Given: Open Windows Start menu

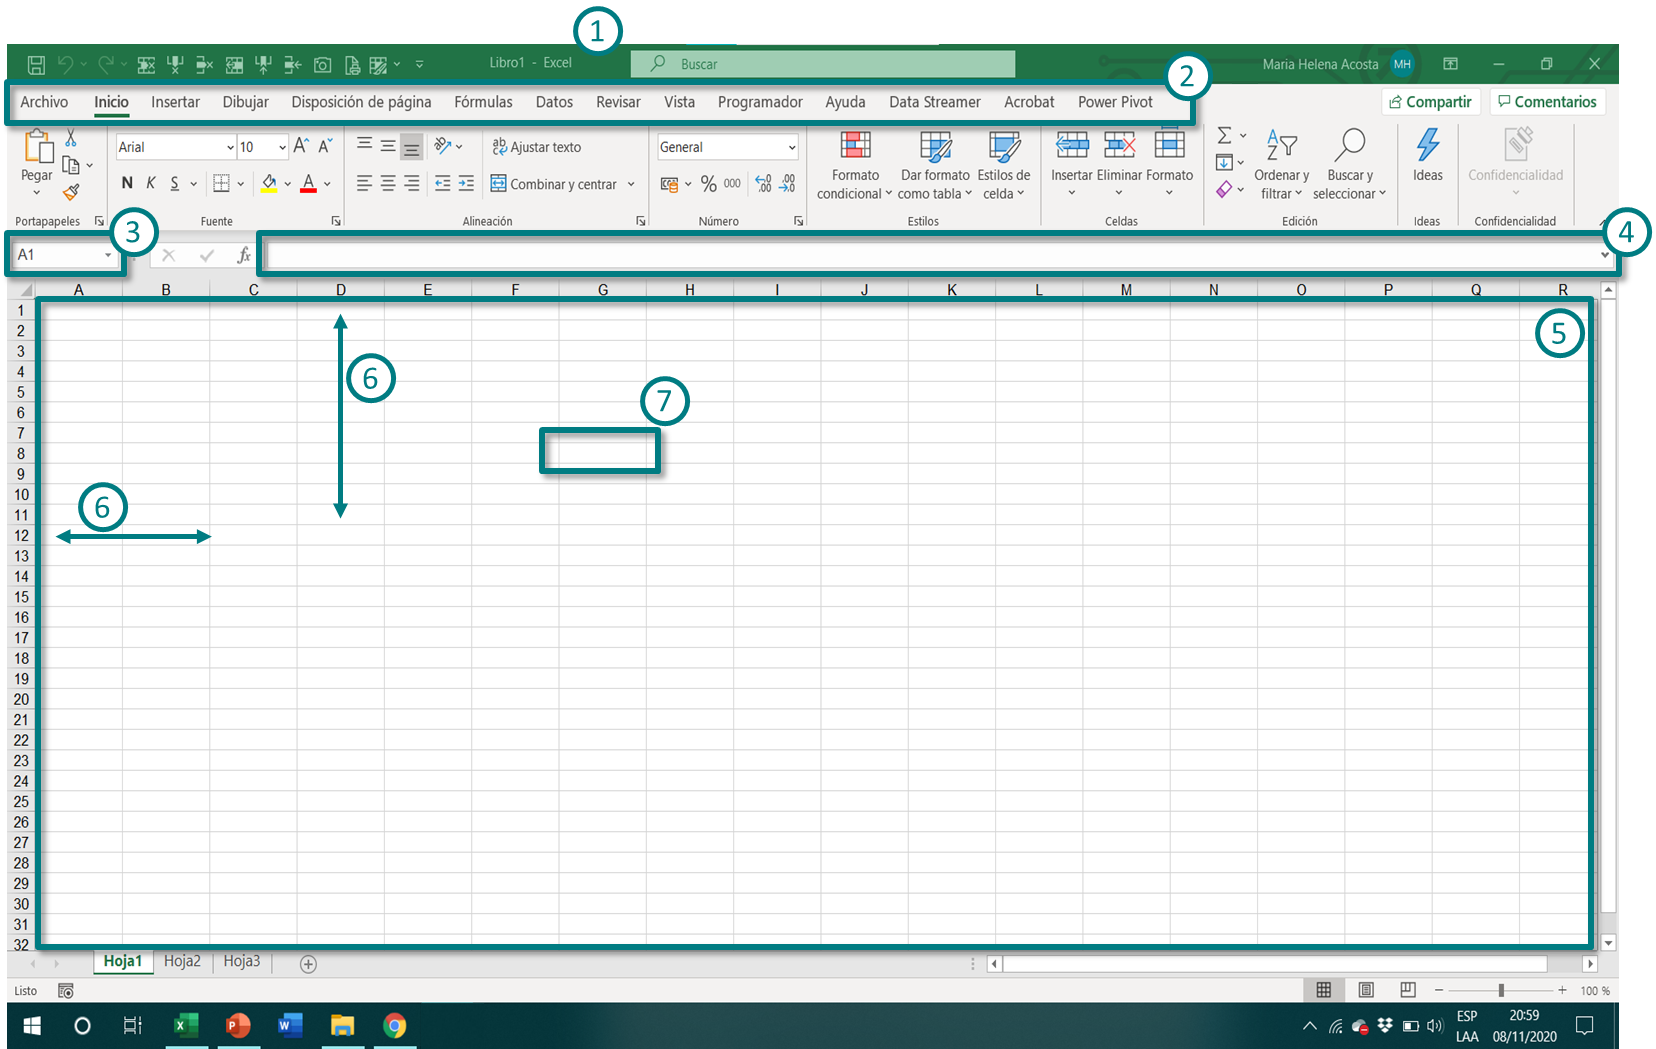Looking at the screenshot, I should pyautogui.click(x=32, y=1026).
